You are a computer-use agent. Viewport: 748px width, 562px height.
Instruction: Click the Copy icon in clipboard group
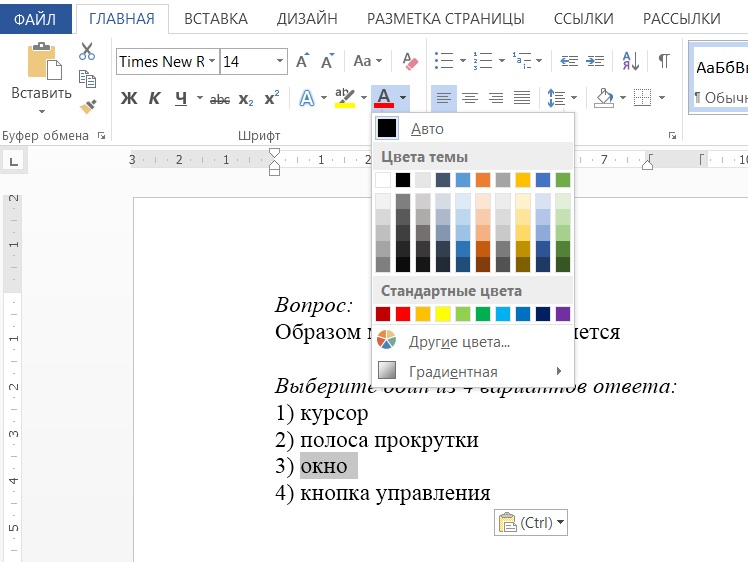click(87, 78)
